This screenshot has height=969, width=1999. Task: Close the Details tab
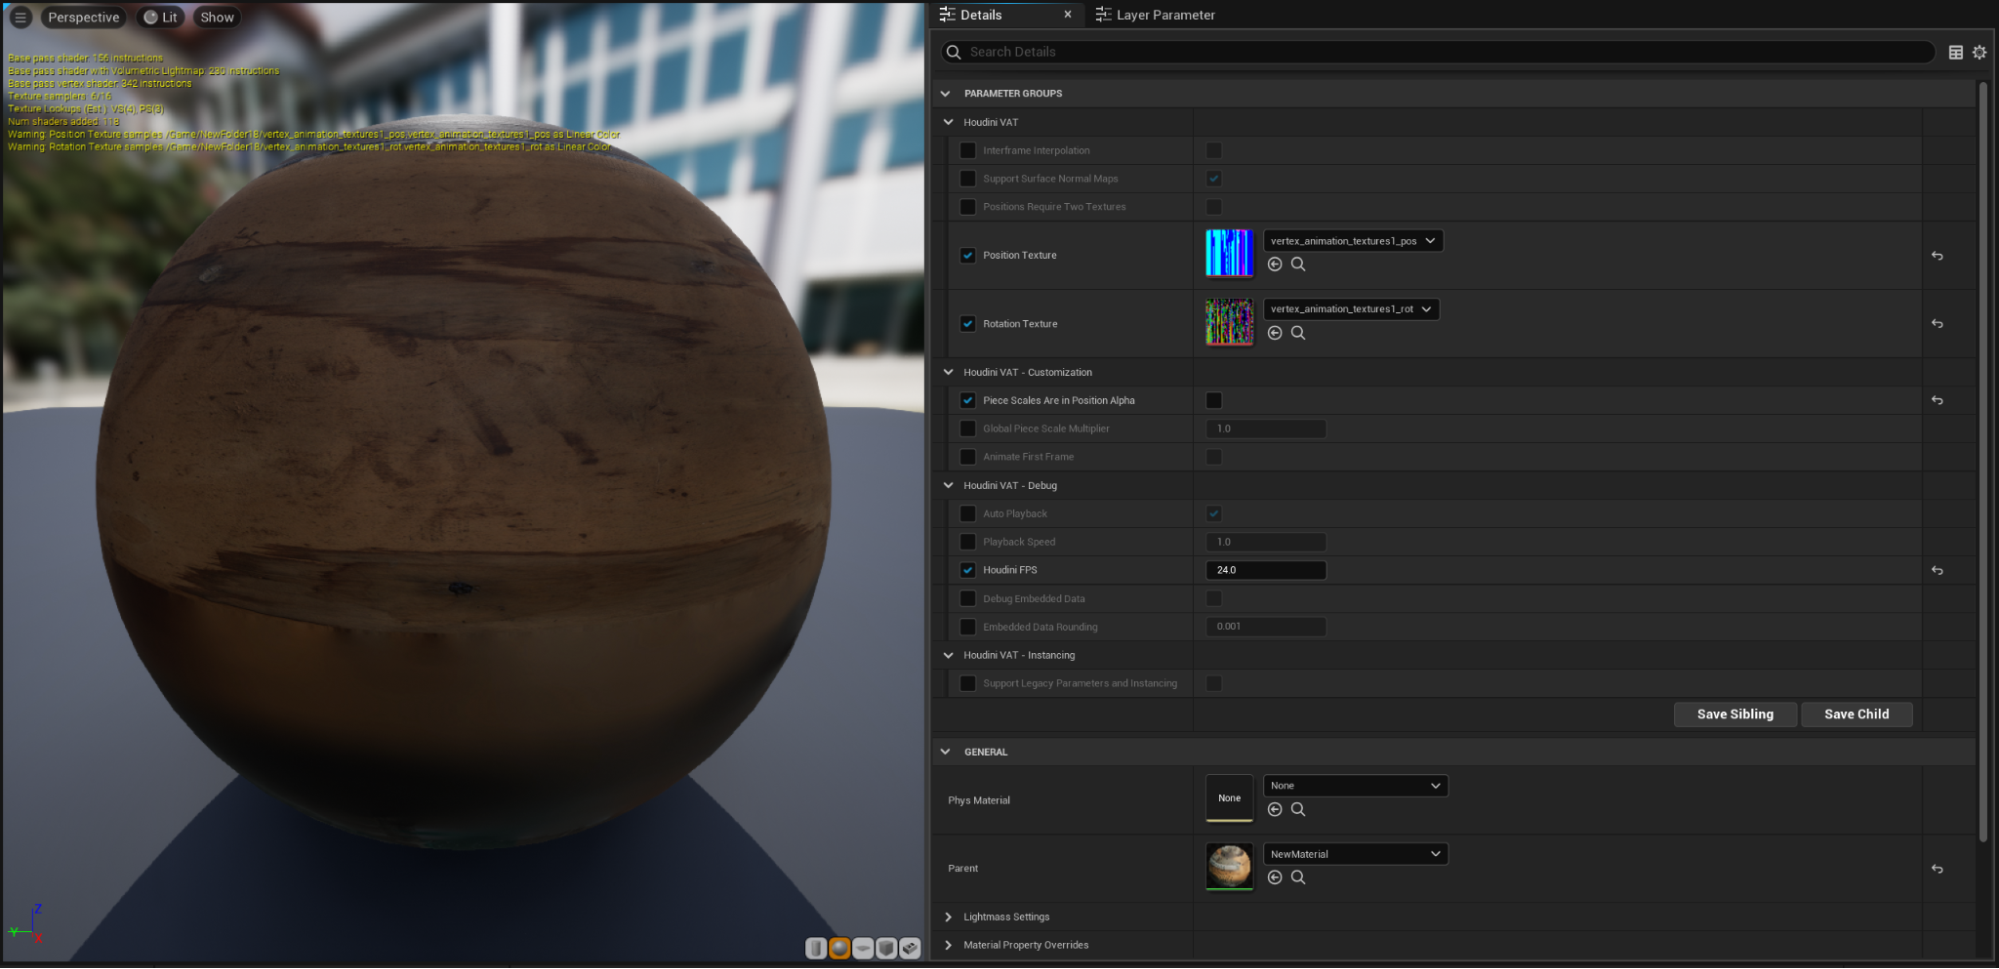pos(1068,15)
